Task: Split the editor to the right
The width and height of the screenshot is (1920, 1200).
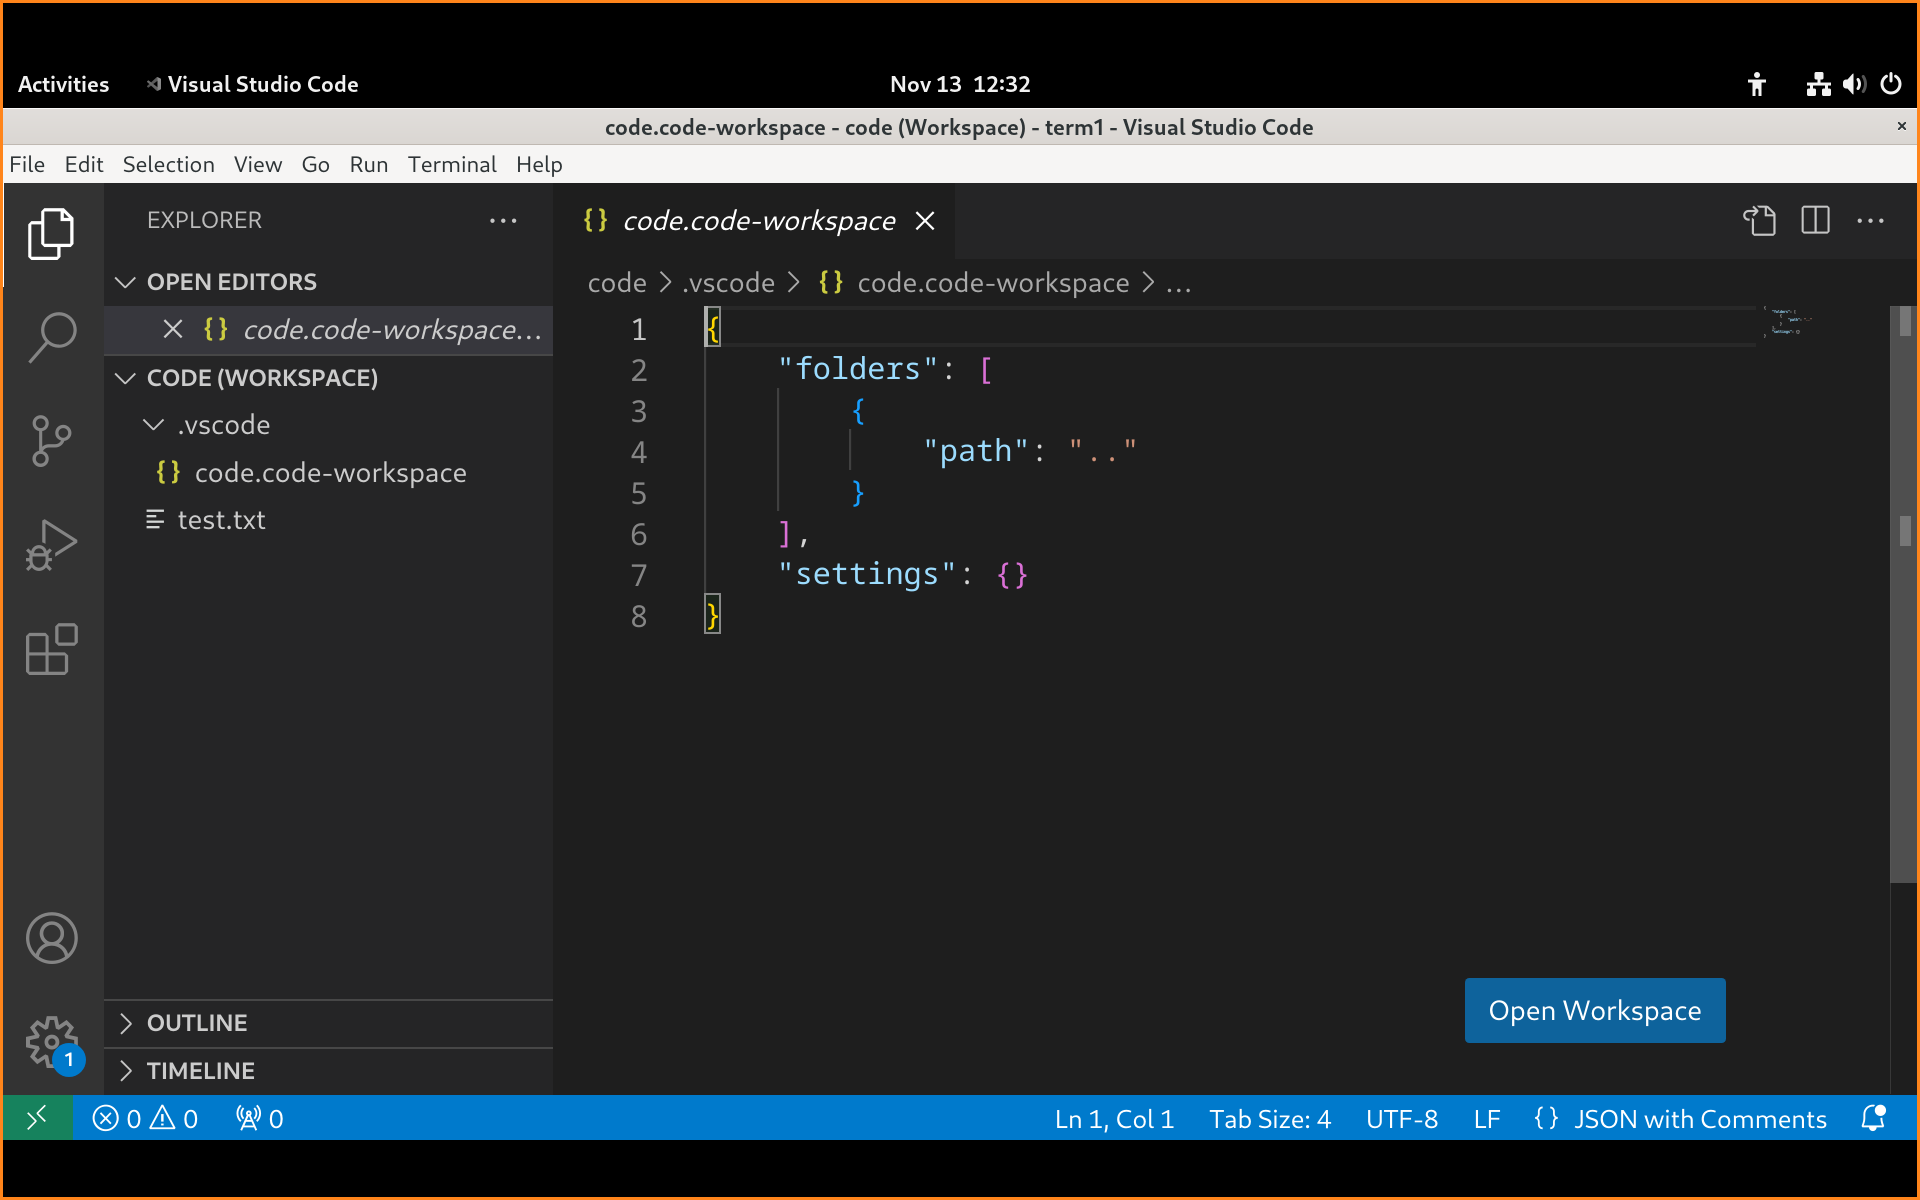Action: [1815, 220]
